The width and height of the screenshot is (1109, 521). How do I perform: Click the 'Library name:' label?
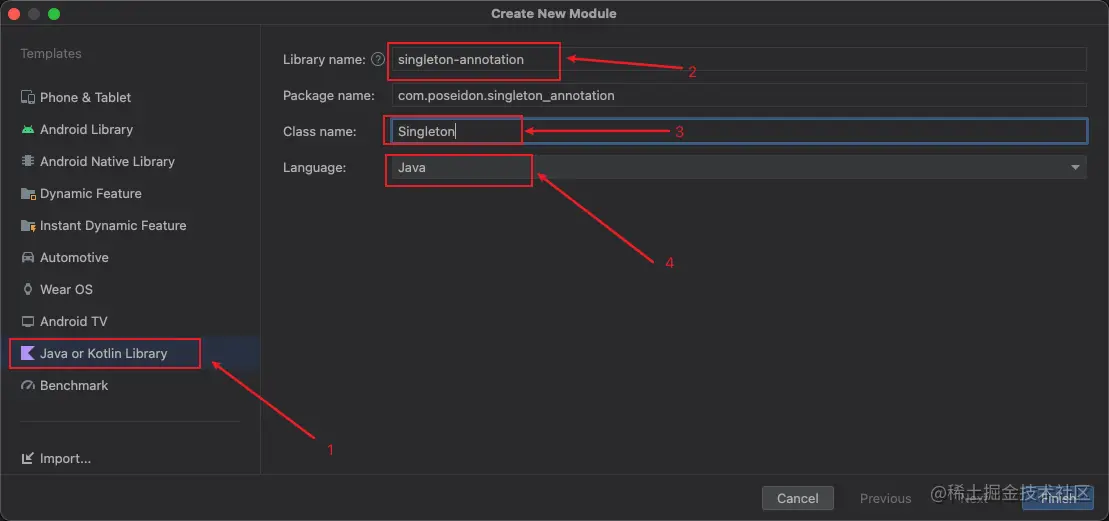point(324,59)
